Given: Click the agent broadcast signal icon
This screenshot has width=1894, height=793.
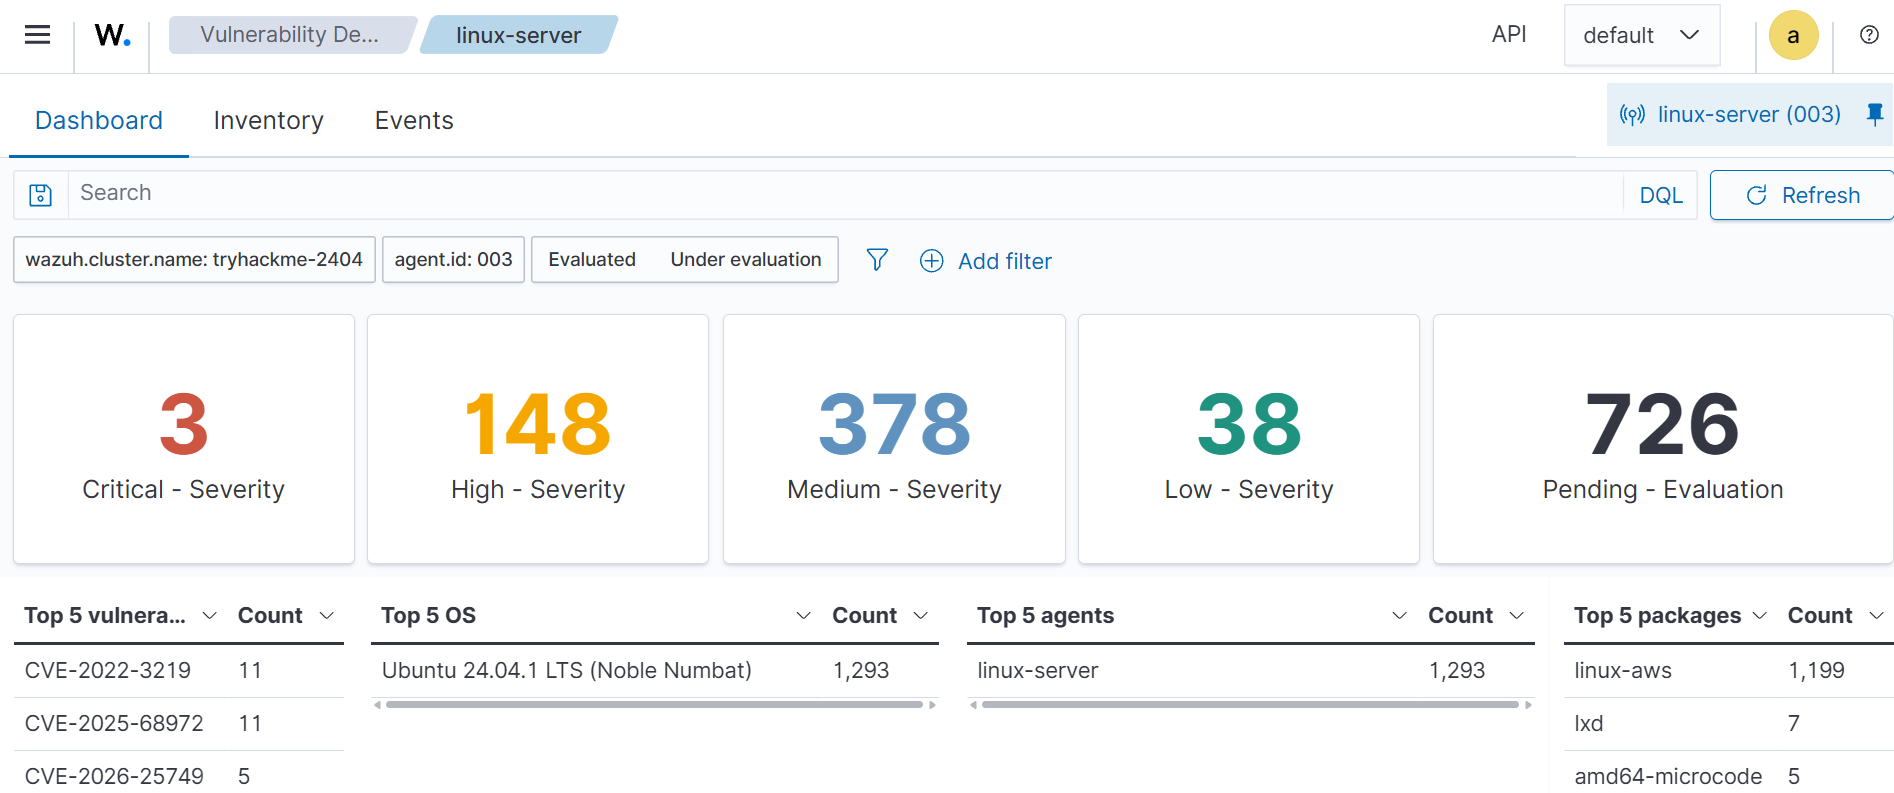Looking at the screenshot, I should pos(1632,115).
